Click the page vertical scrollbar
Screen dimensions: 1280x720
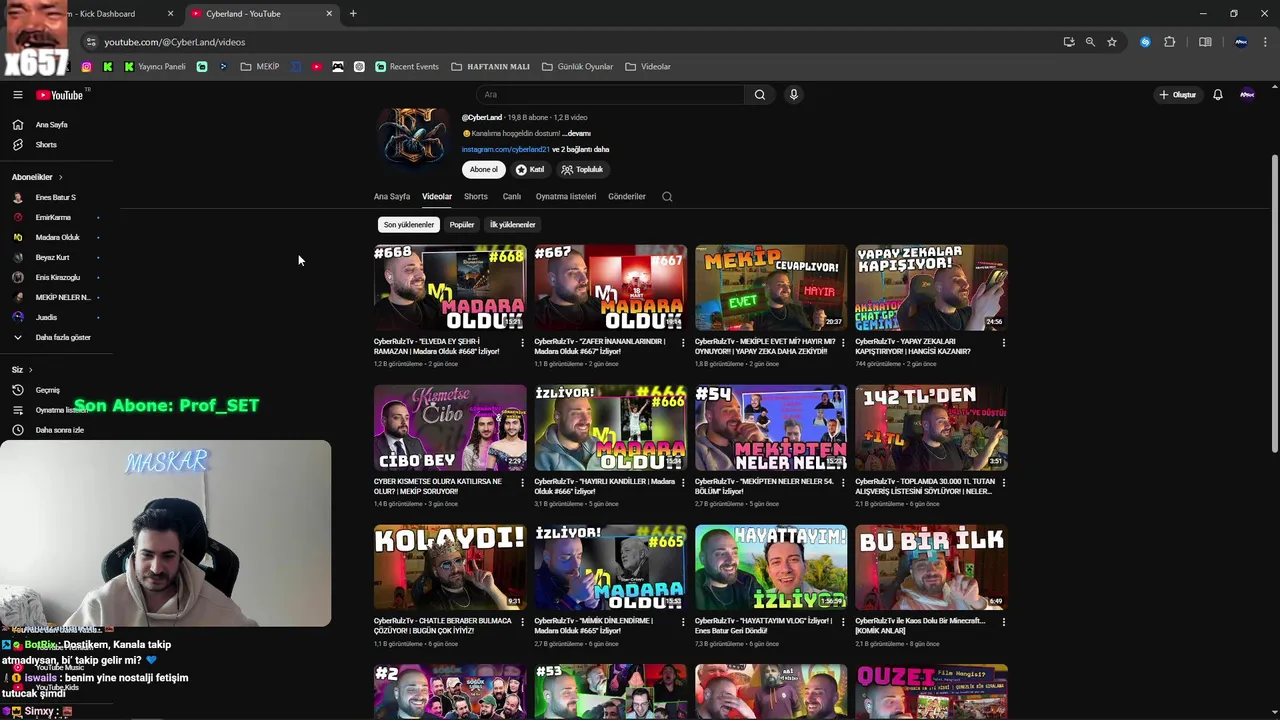1274,302
